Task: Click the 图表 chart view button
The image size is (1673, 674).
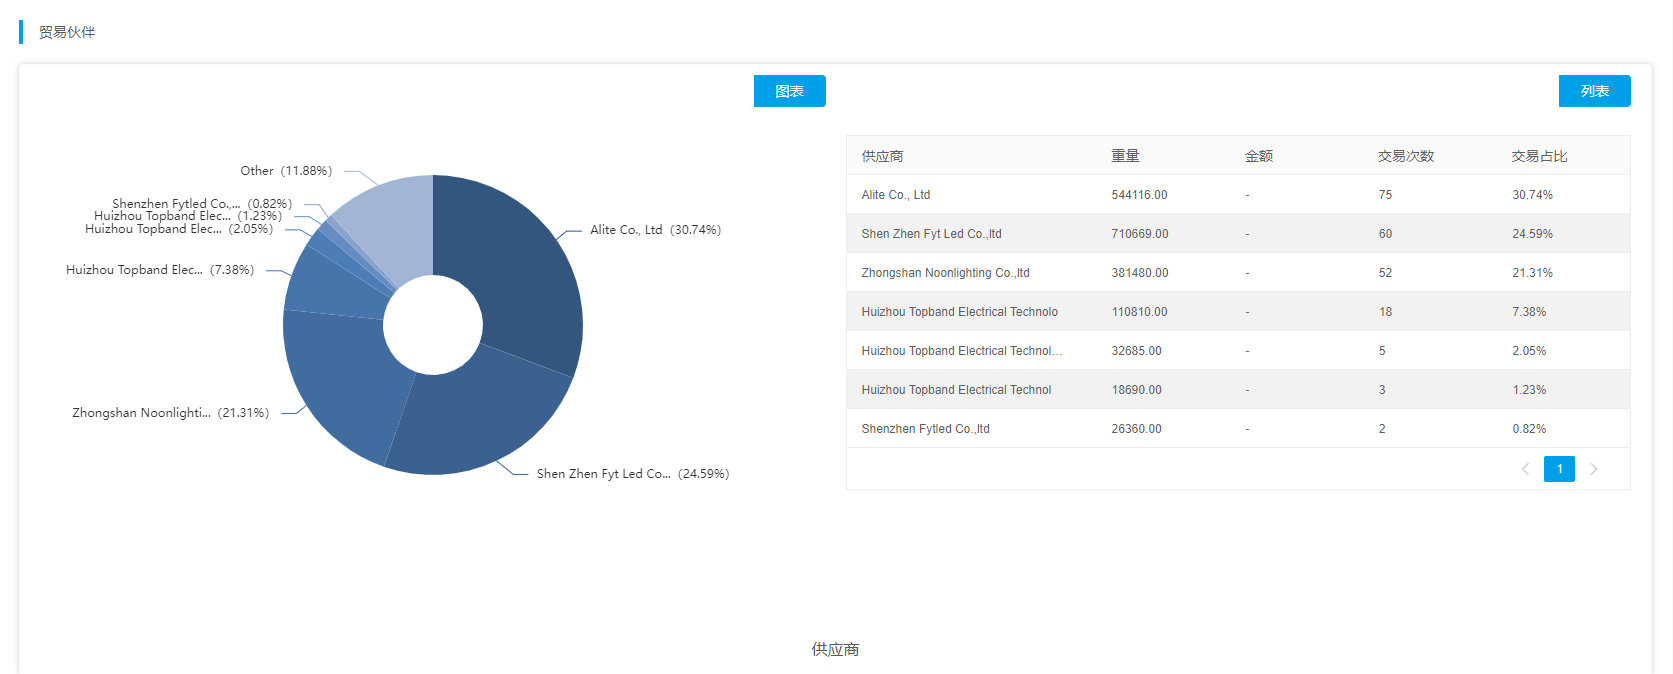Action: [789, 91]
